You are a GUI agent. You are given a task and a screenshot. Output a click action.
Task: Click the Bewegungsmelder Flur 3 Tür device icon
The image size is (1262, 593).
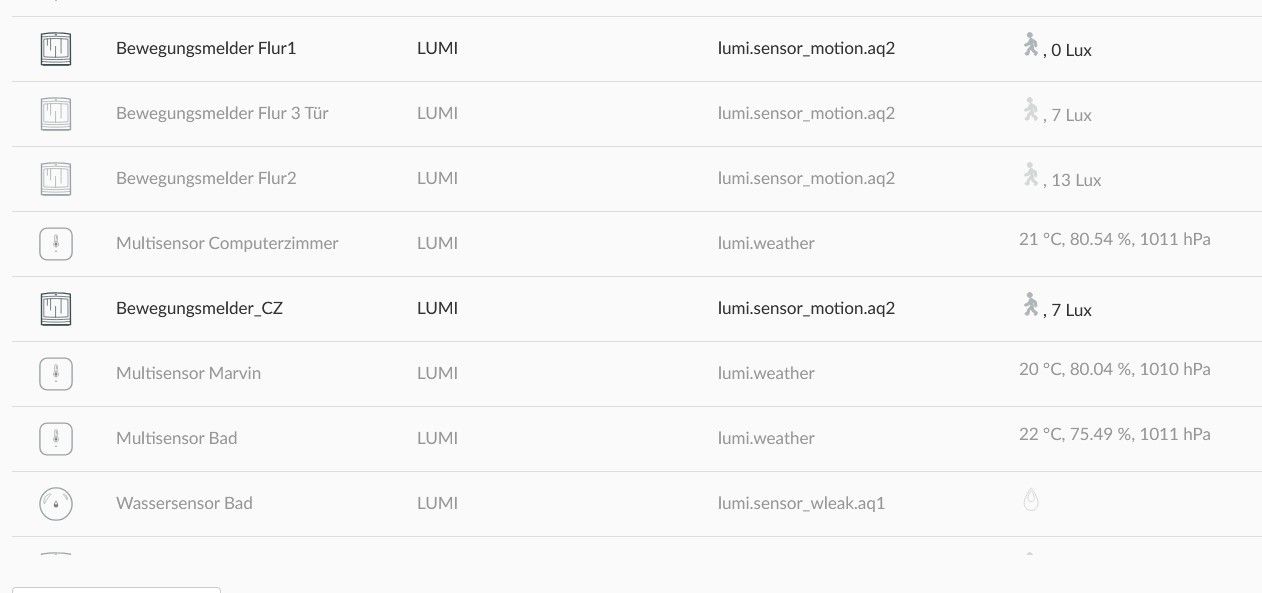56,114
